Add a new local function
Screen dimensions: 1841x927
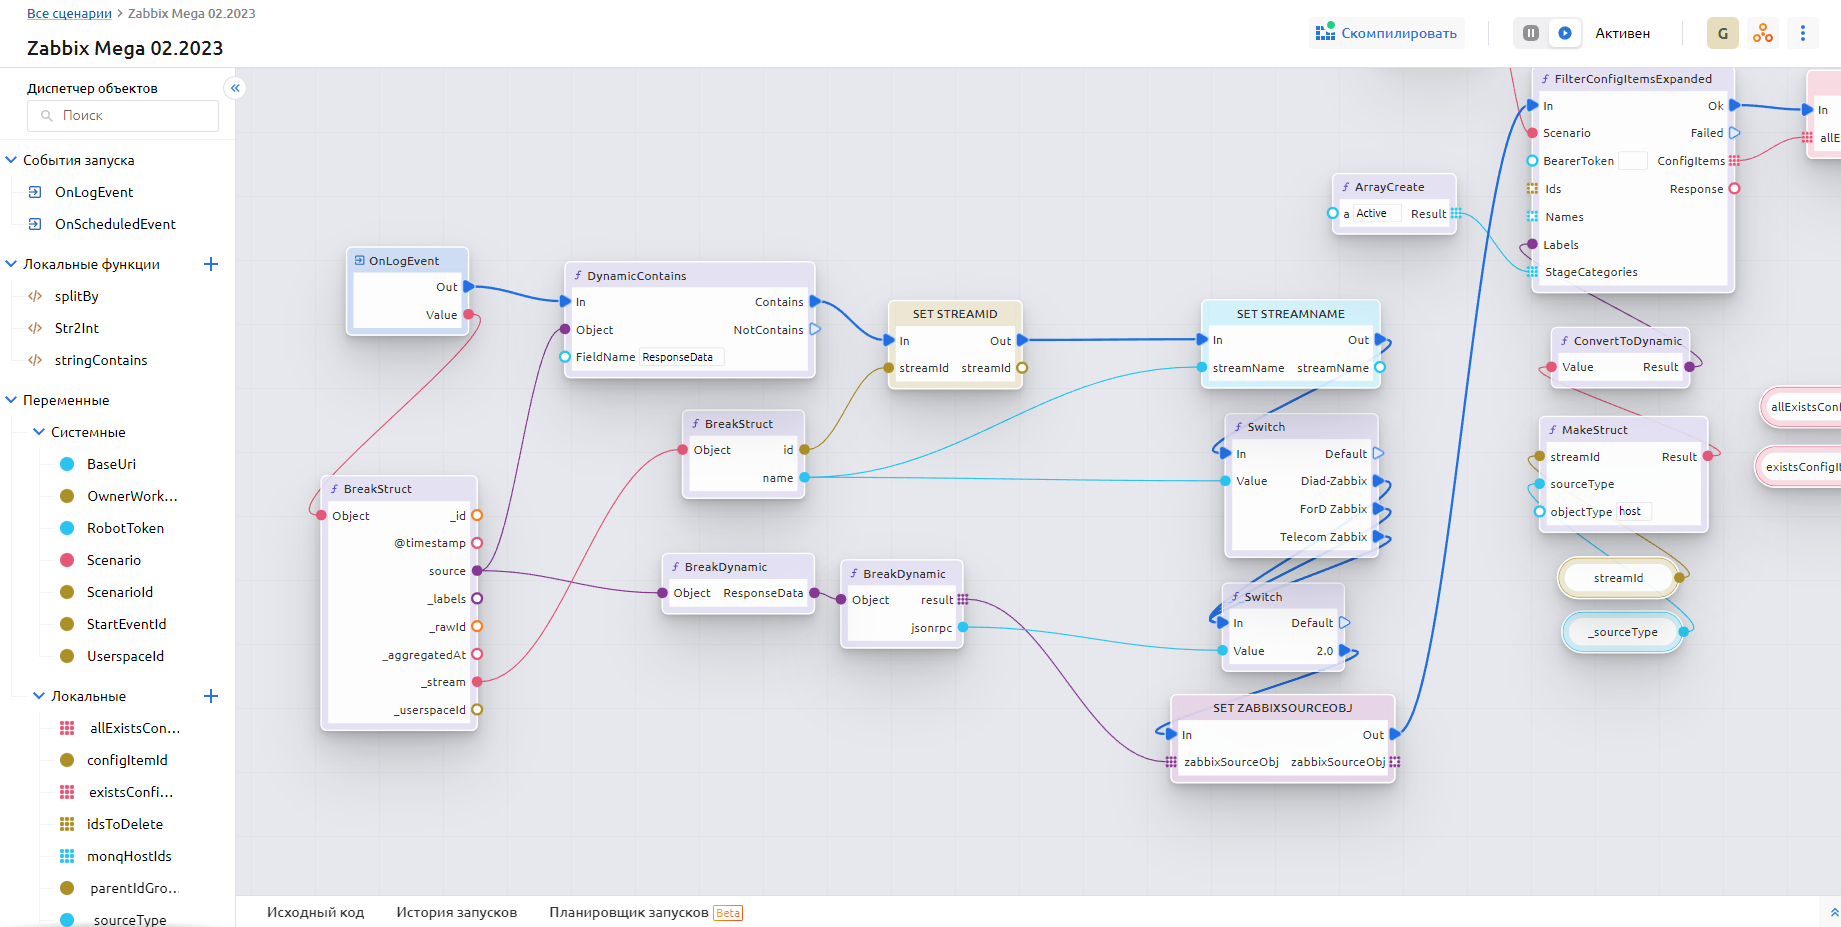[211, 264]
